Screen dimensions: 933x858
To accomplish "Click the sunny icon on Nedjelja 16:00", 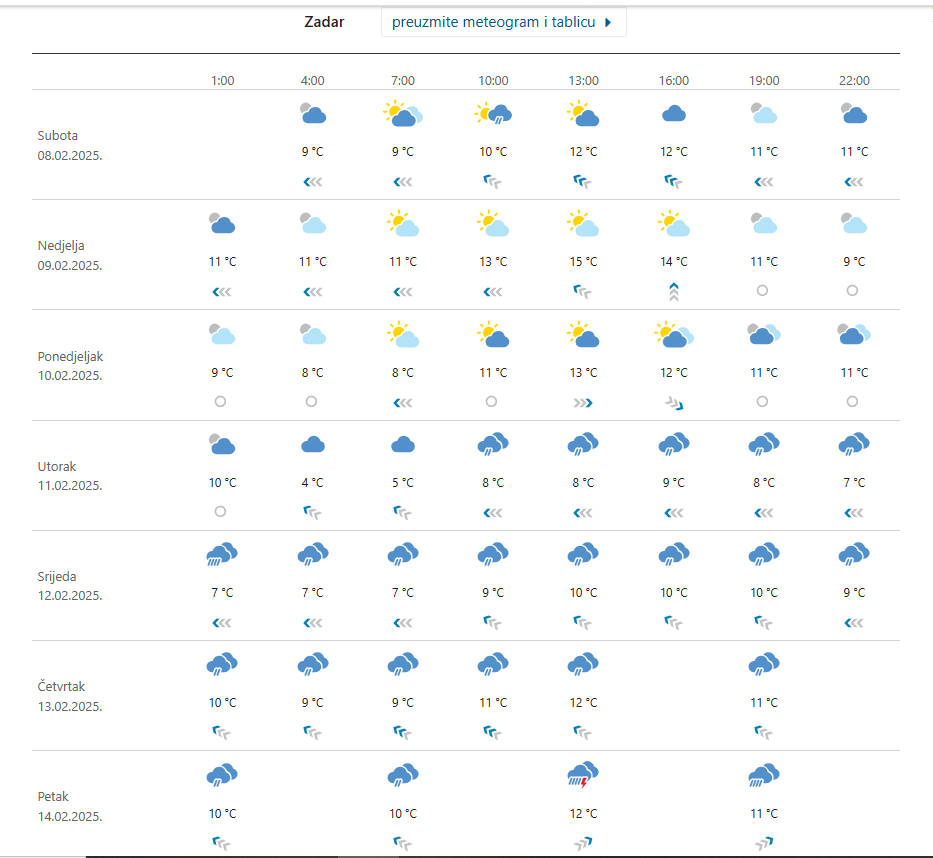I will (x=674, y=223).
